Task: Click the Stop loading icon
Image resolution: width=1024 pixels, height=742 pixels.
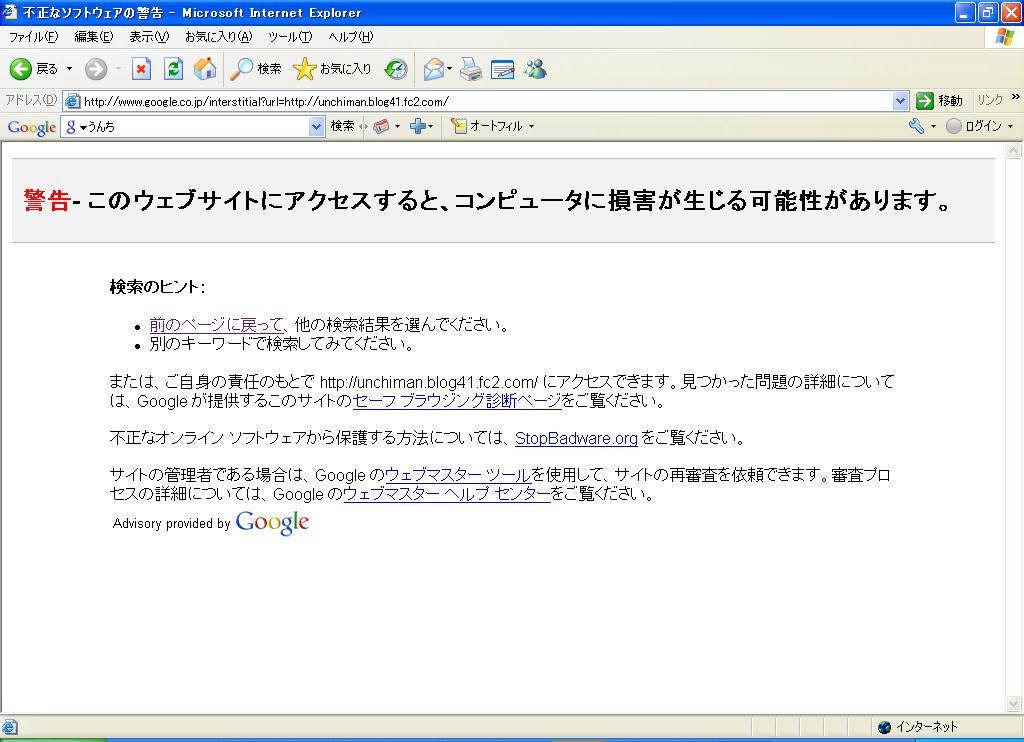Action: (141, 69)
